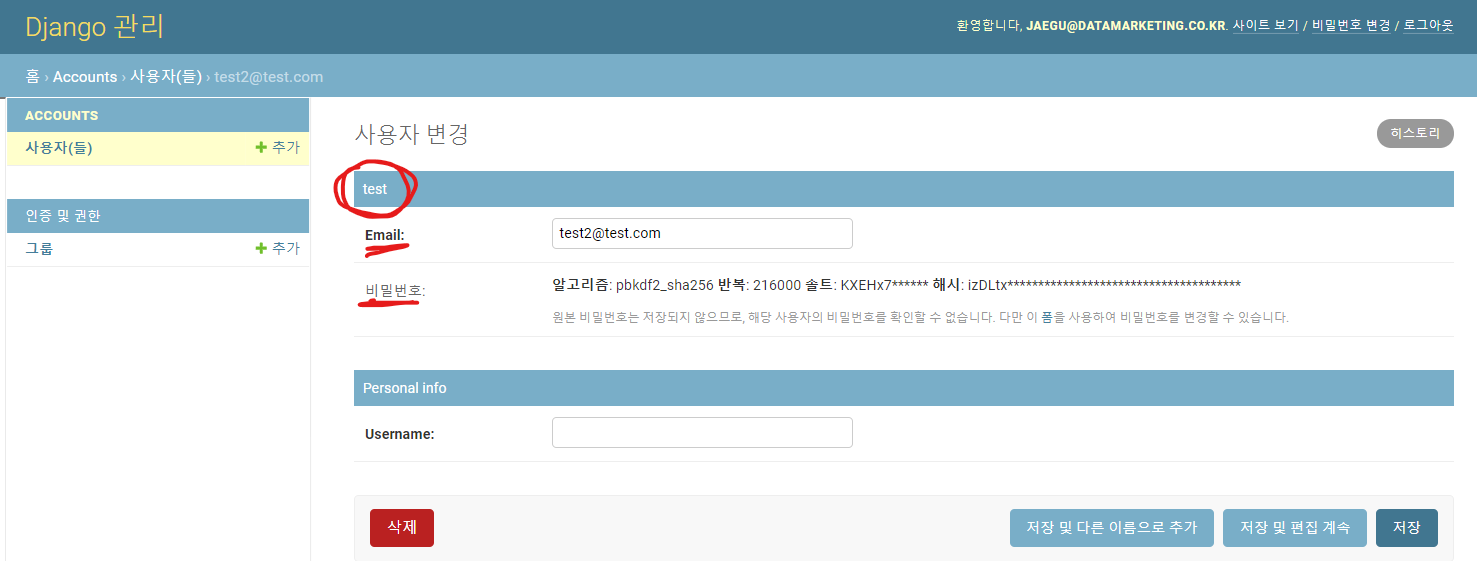Click the 사용자 변경 page heading
Viewport: 1477px width, 561px height.
(412, 134)
